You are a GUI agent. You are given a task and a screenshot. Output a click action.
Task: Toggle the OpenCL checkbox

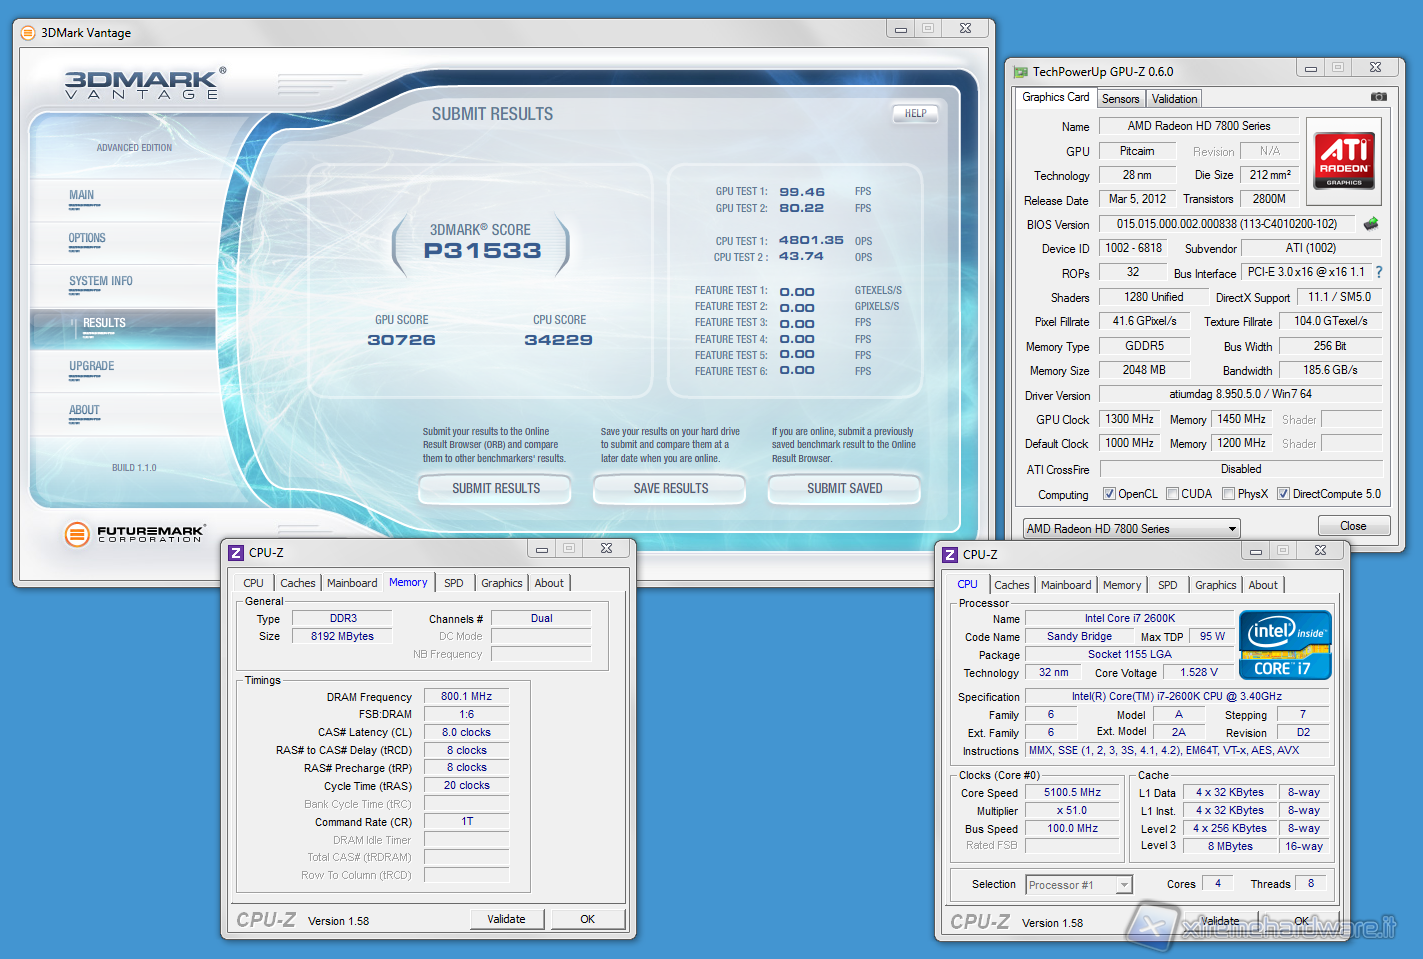pos(1109,494)
